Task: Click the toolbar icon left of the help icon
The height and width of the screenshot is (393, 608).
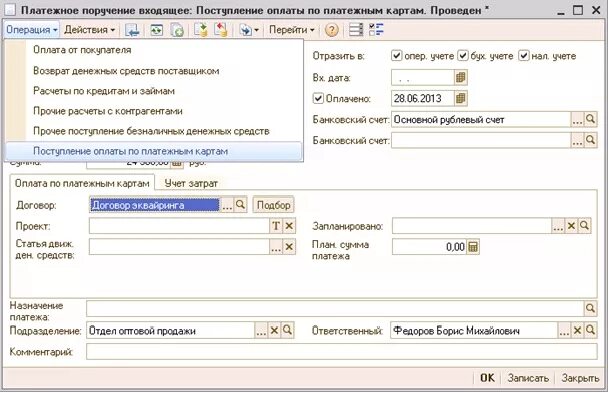Action: 249,30
